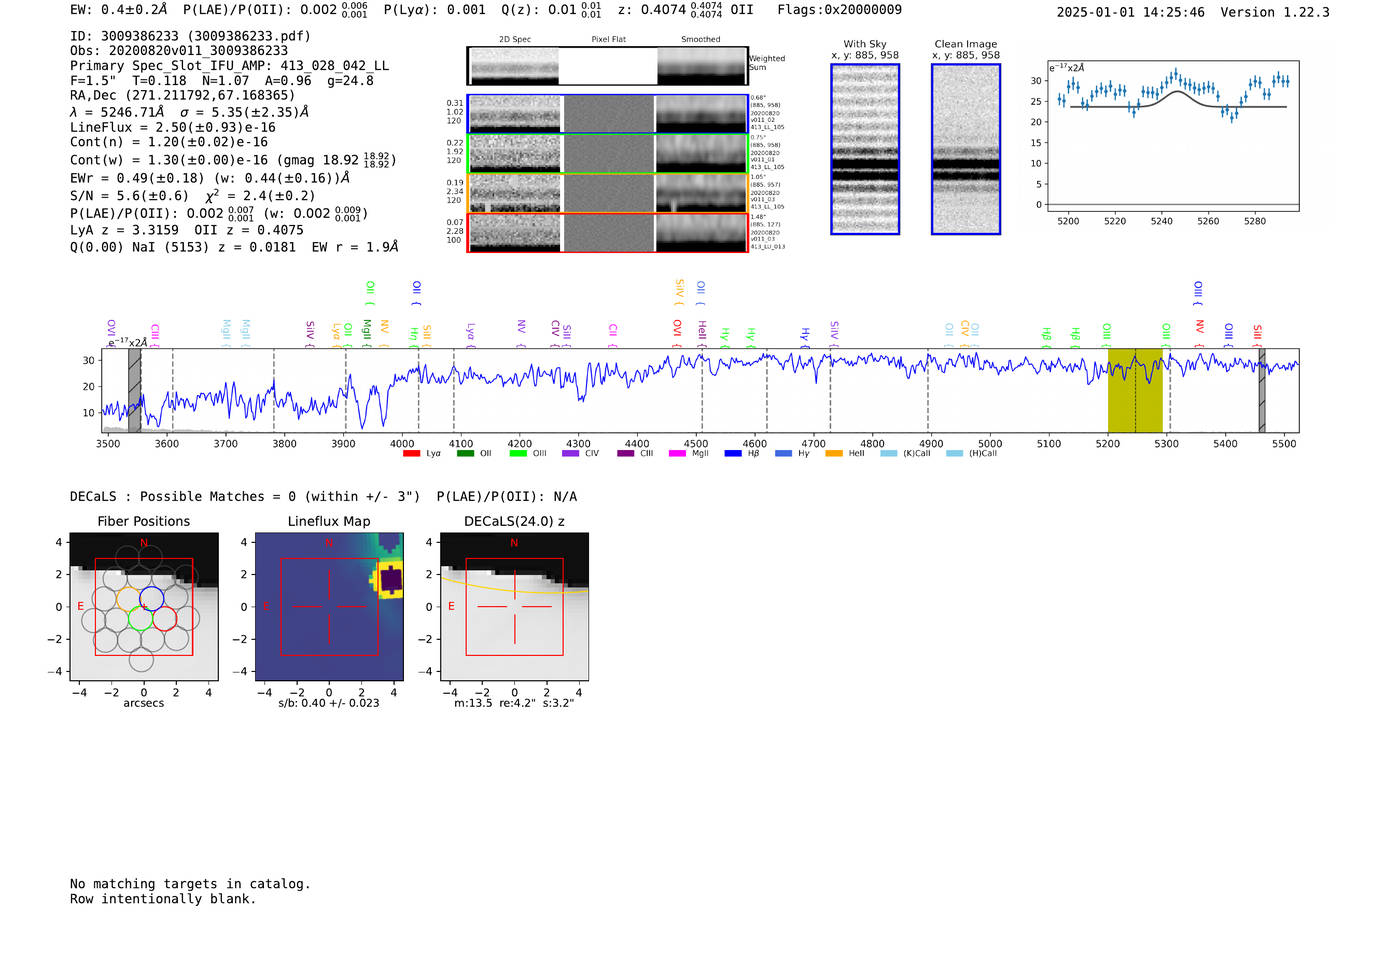Click the 'Pixel Flat' column header
This screenshot has height=953, width=1400.
(x=608, y=40)
